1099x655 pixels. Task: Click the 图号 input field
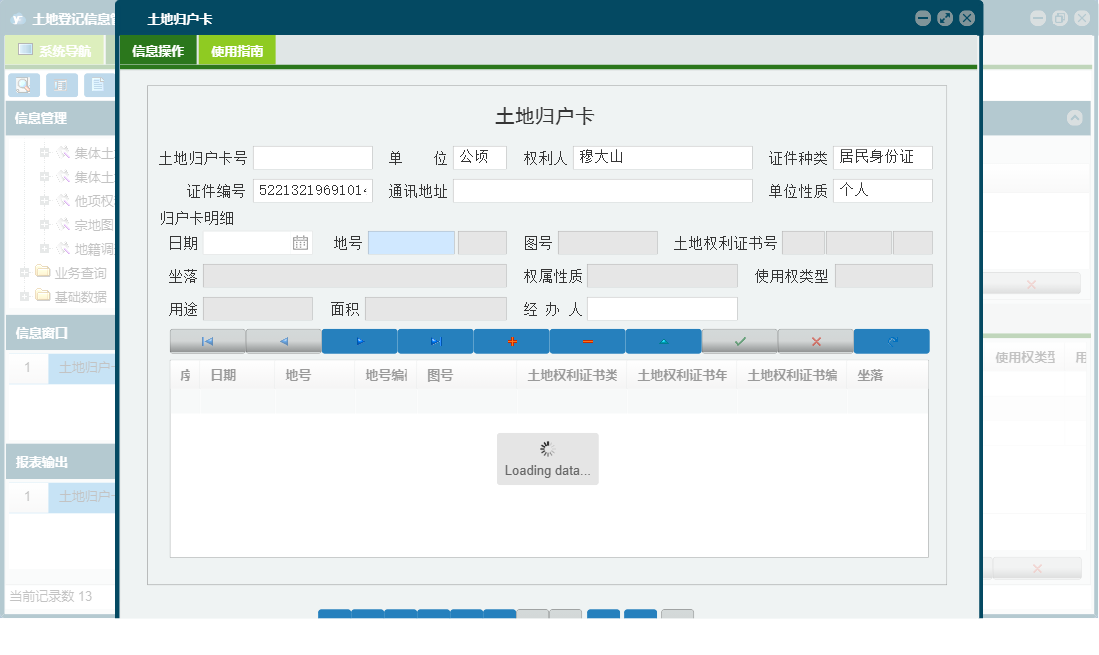608,243
